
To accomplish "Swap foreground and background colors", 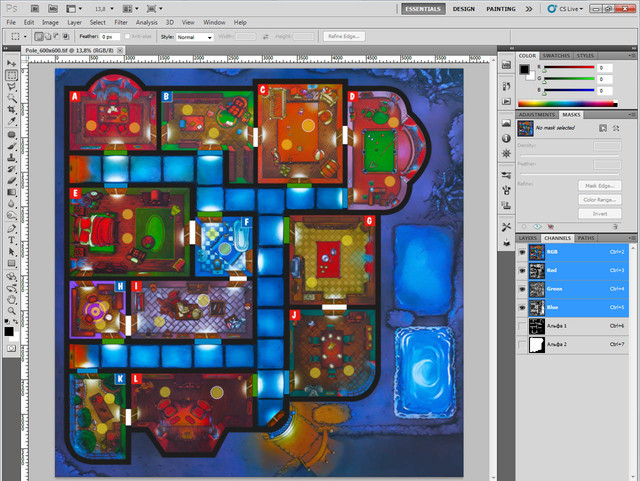I will click(x=16, y=321).
